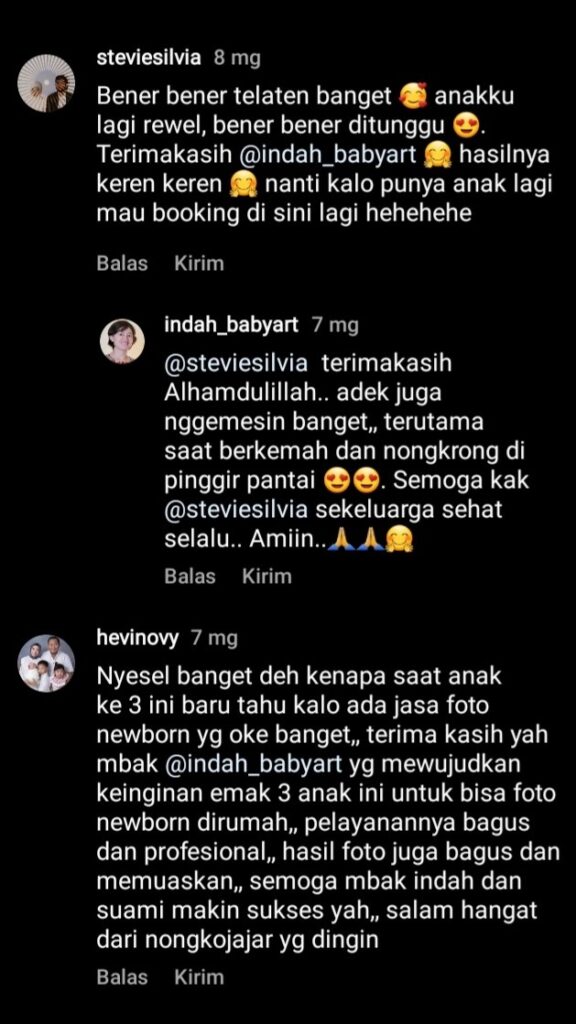The image size is (576, 1024).
Task: Open hevinovy's family profile picture
Action: (46, 663)
